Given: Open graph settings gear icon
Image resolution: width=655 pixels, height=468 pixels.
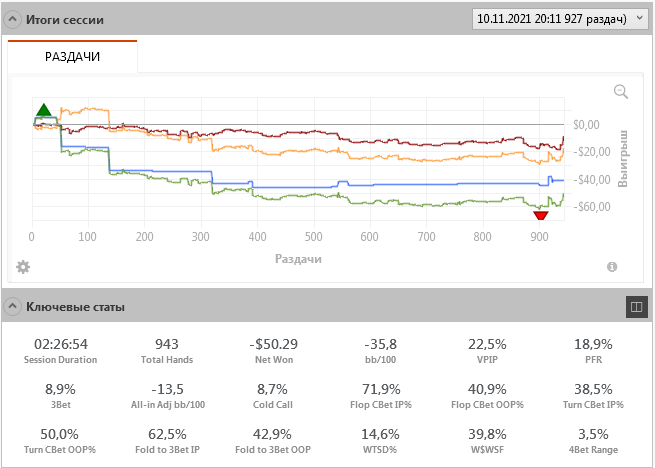Looking at the screenshot, I should click(23, 267).
